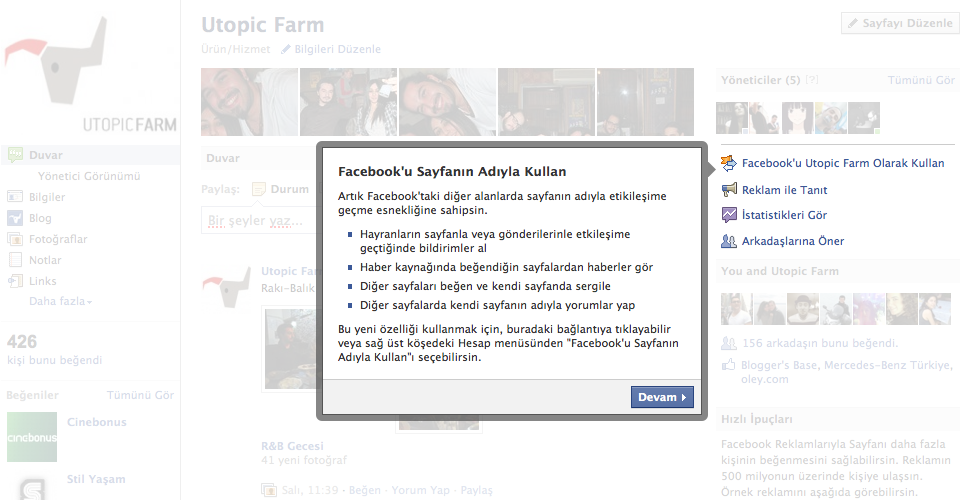Click the Durum status option

(289, 189)
